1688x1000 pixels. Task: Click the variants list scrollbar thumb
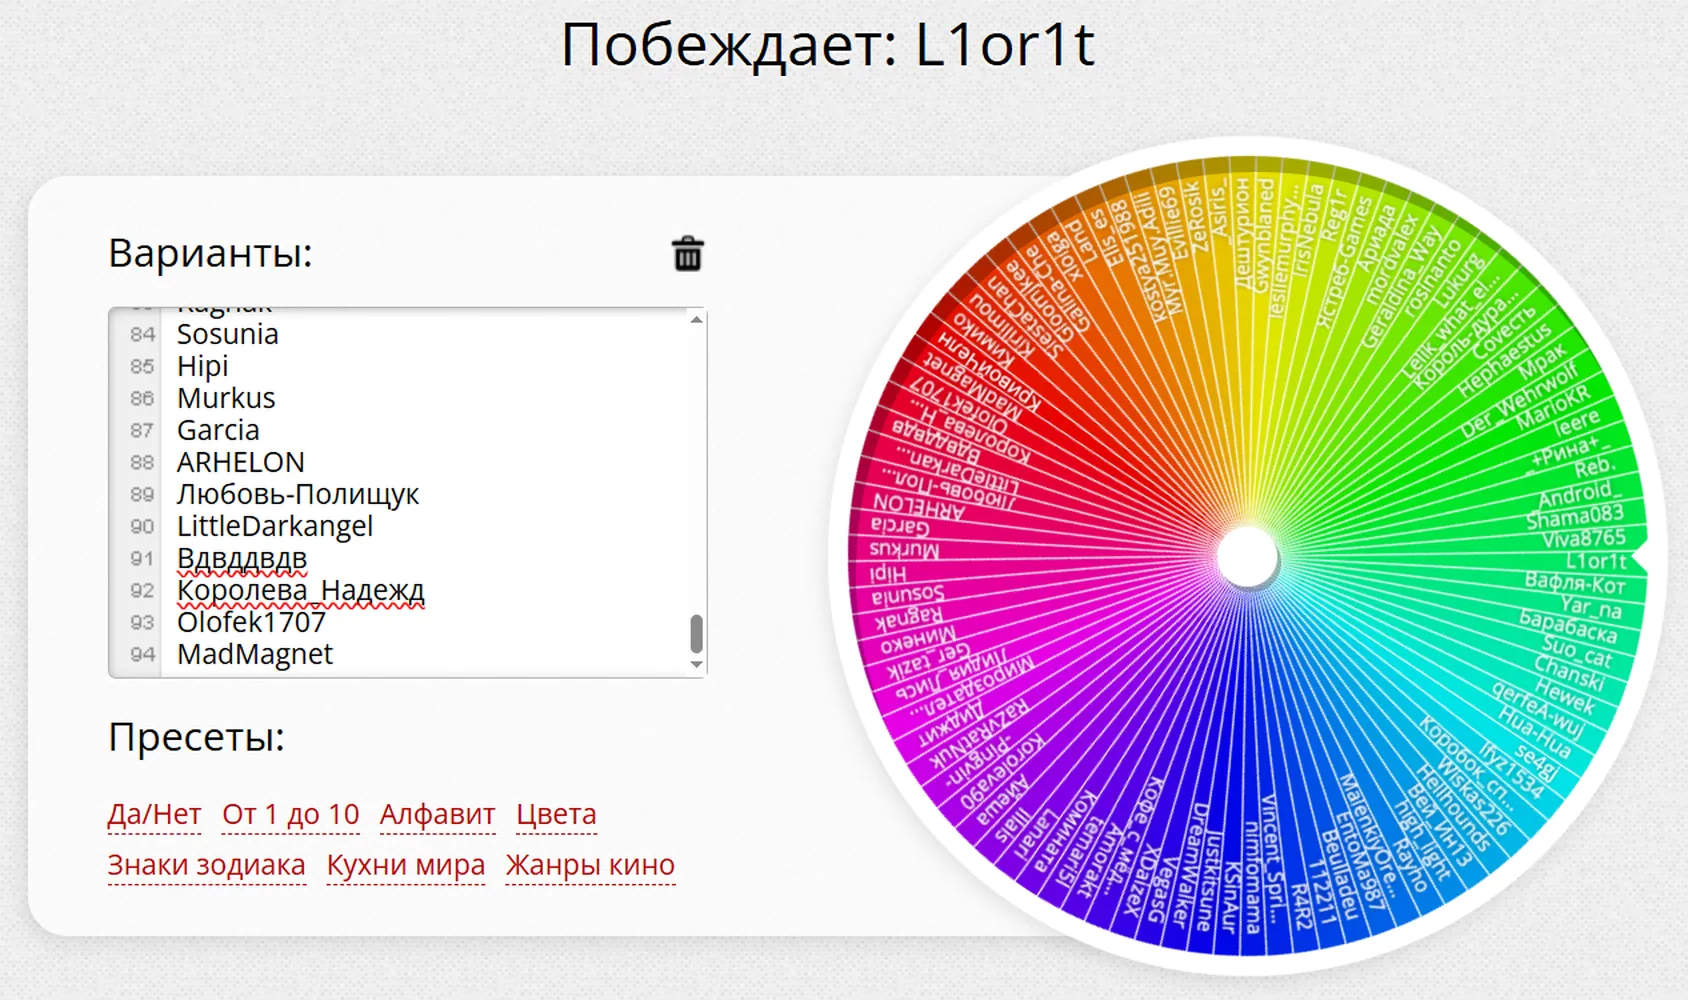697,633
